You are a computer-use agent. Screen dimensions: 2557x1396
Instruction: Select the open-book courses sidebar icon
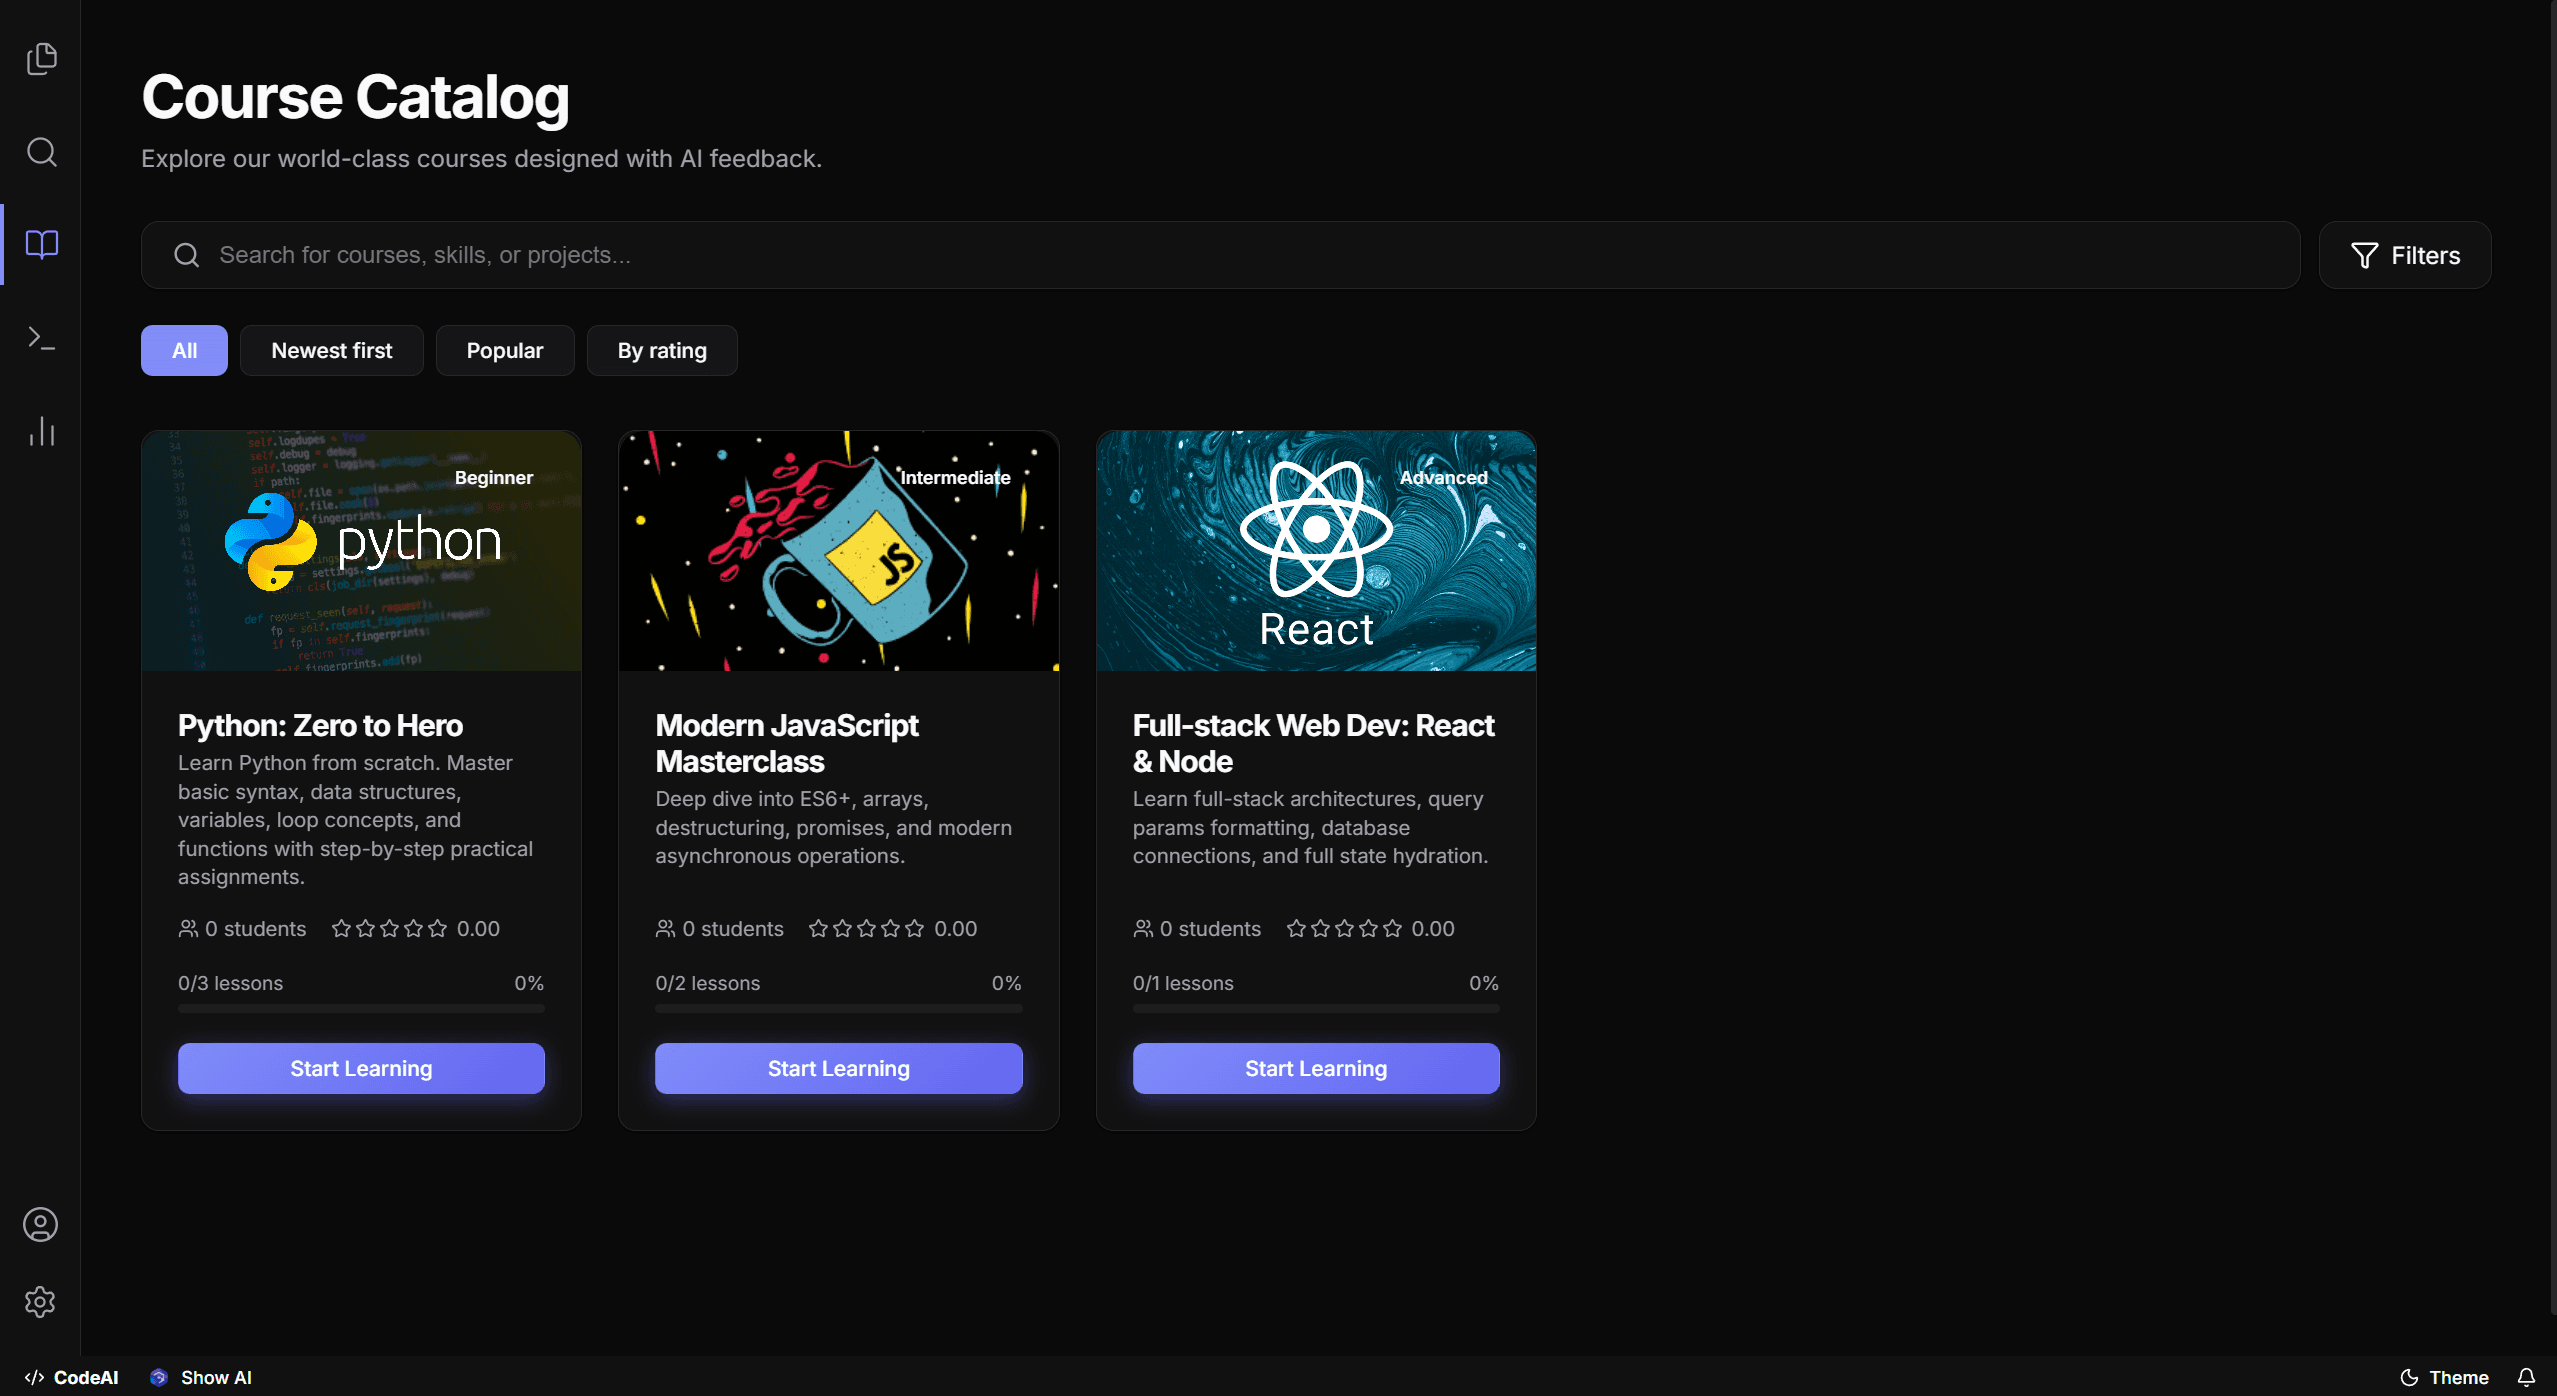(x=41, y=244)
